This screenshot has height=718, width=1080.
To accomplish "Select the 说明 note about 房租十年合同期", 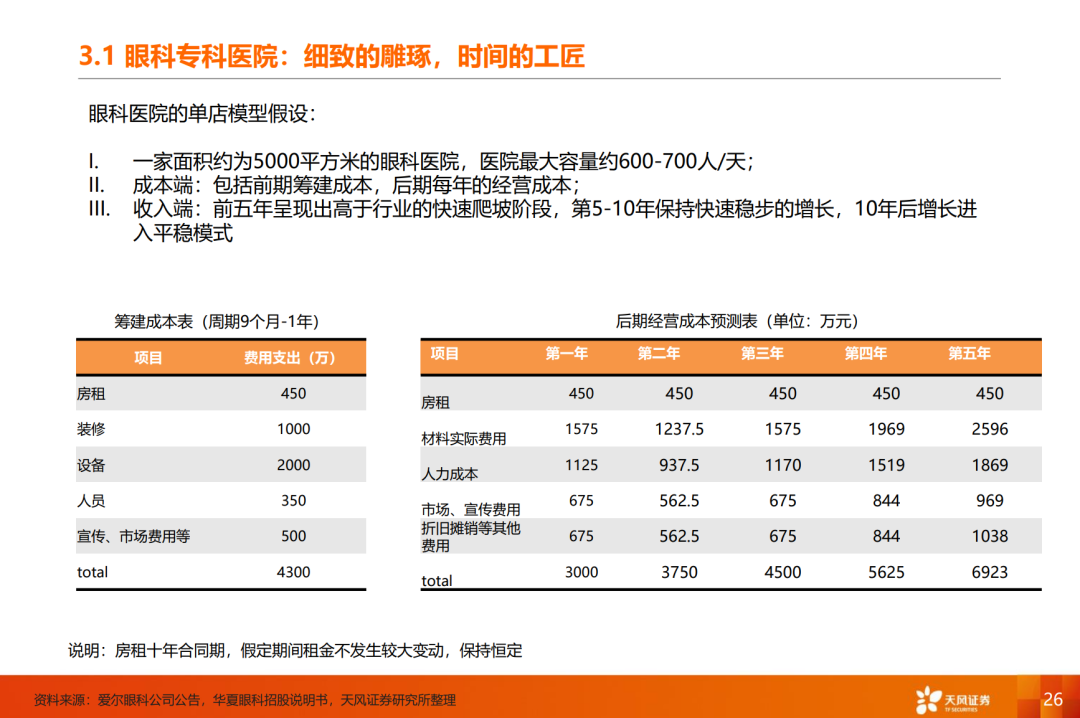I will tap(295, 650).
